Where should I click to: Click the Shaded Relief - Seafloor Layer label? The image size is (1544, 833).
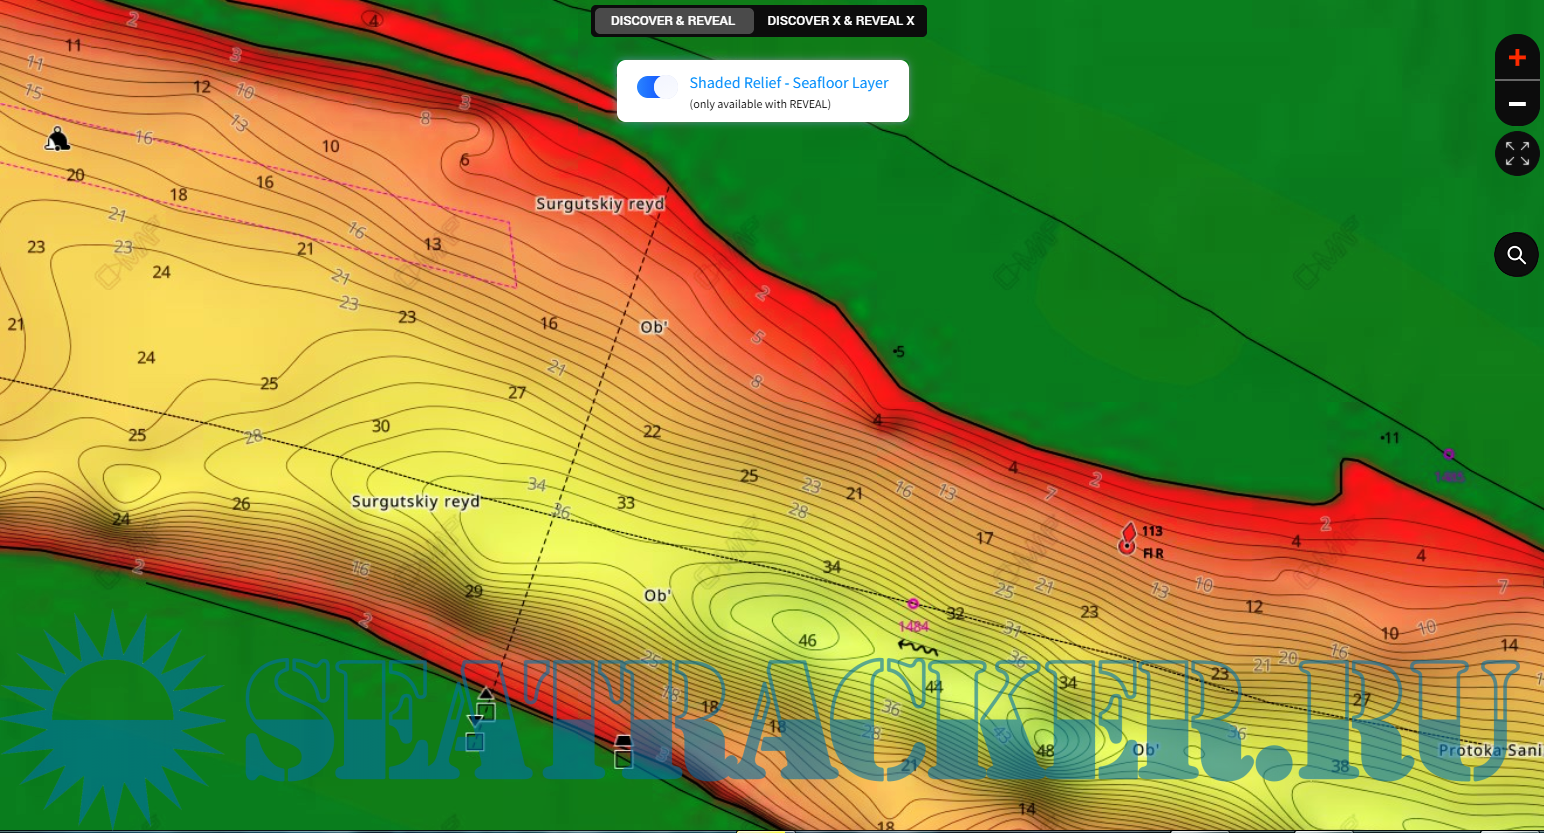point(788,83)
